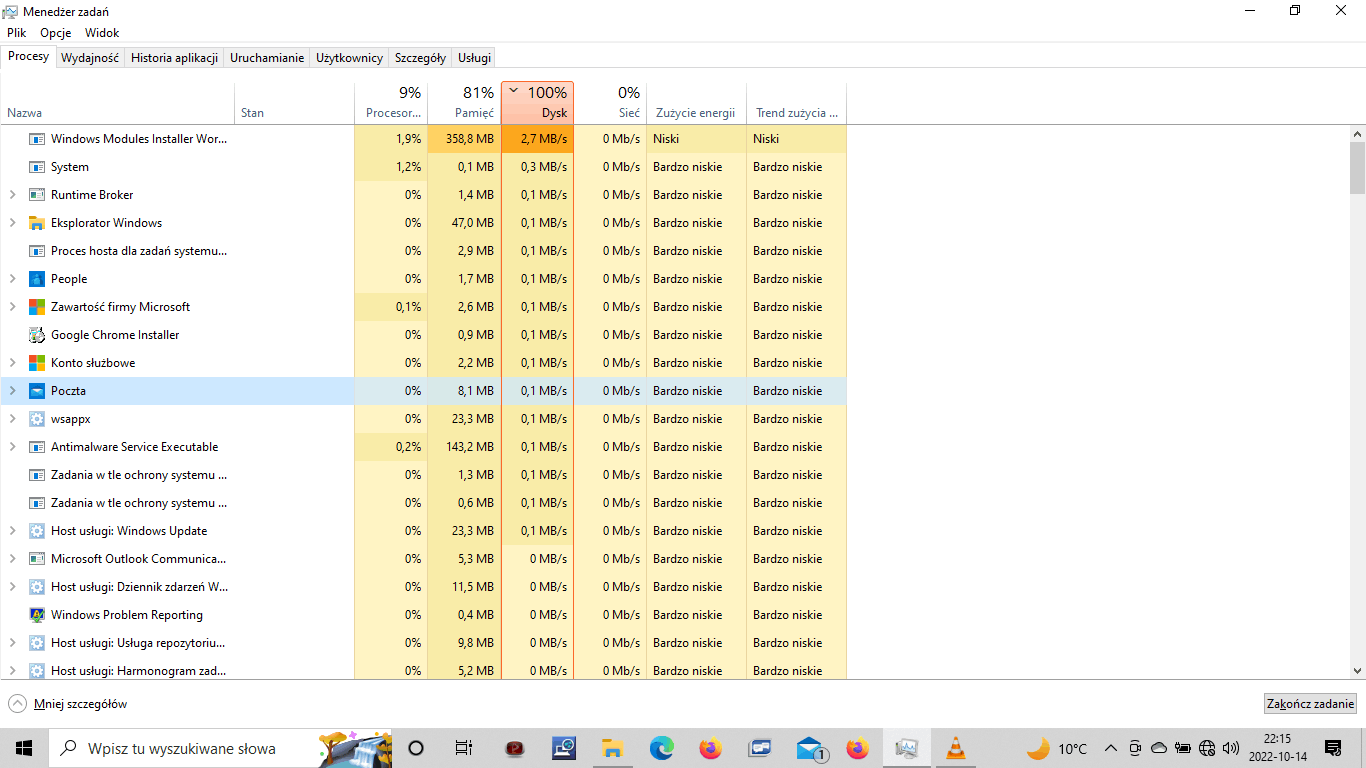Screen dimensions: 1366x768
Task: Open the Widok menu
Action: [x=102, y=33]
